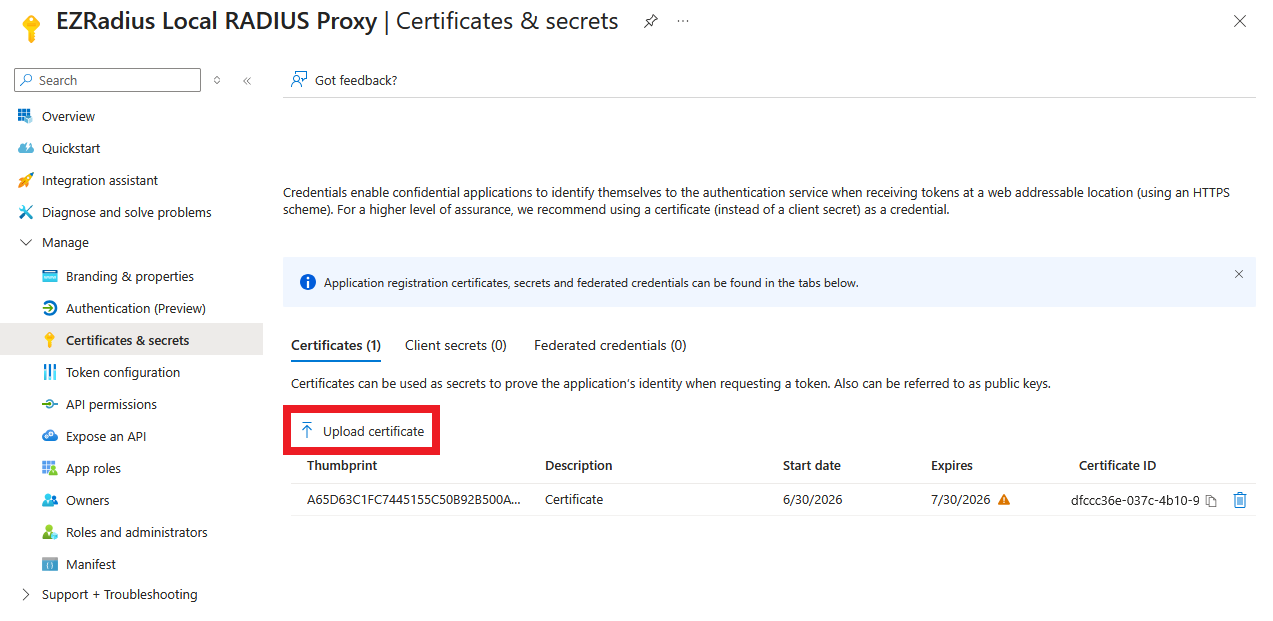Open the more options ellipsis in header
Screen dimensions: 1273x621
coord(683,21)
